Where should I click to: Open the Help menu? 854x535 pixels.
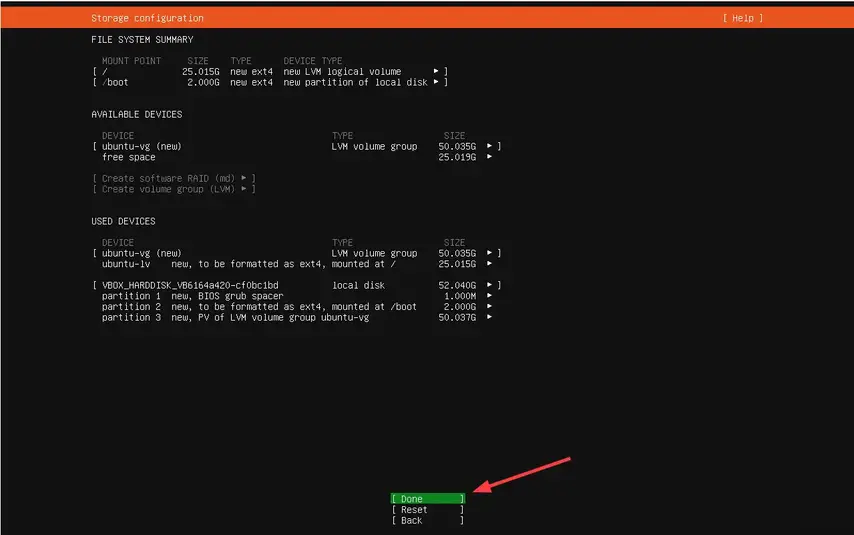pyautogui.click(x=742, y=18)
